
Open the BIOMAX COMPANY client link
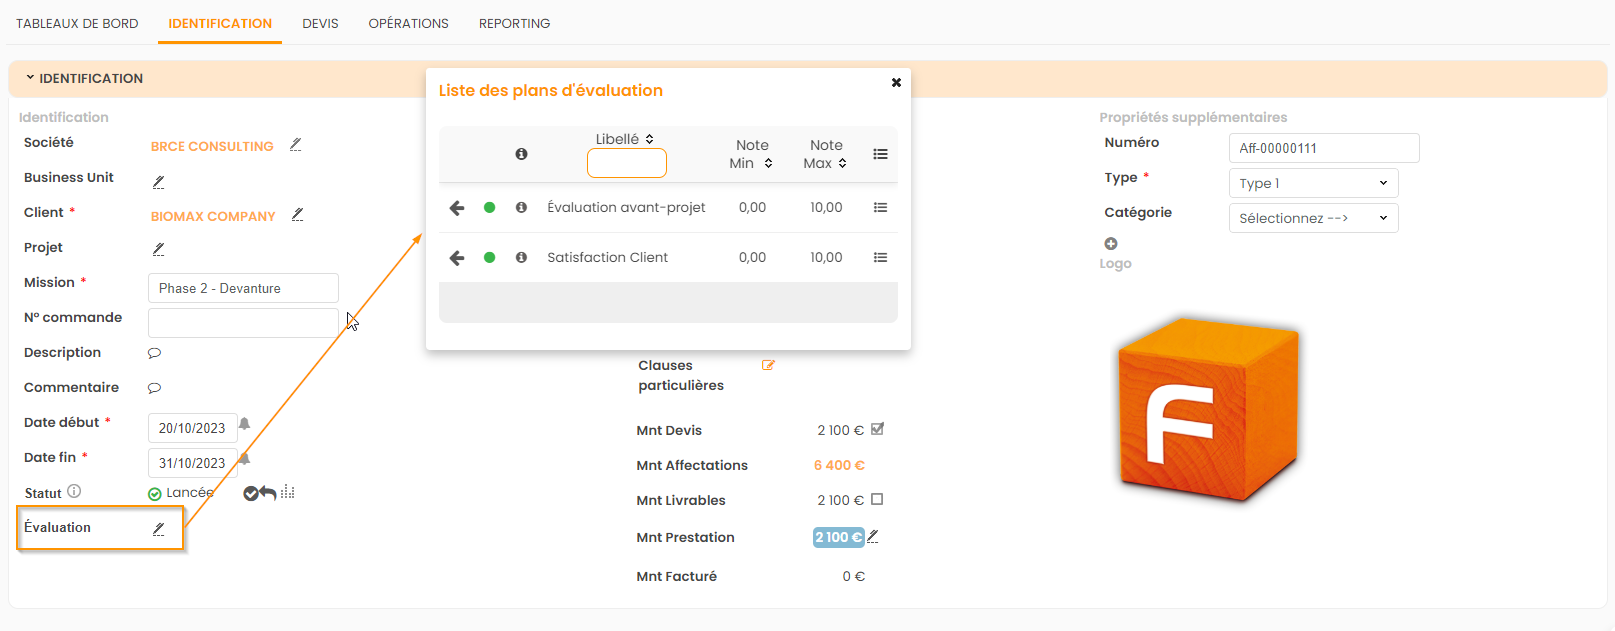pos(213,216)
